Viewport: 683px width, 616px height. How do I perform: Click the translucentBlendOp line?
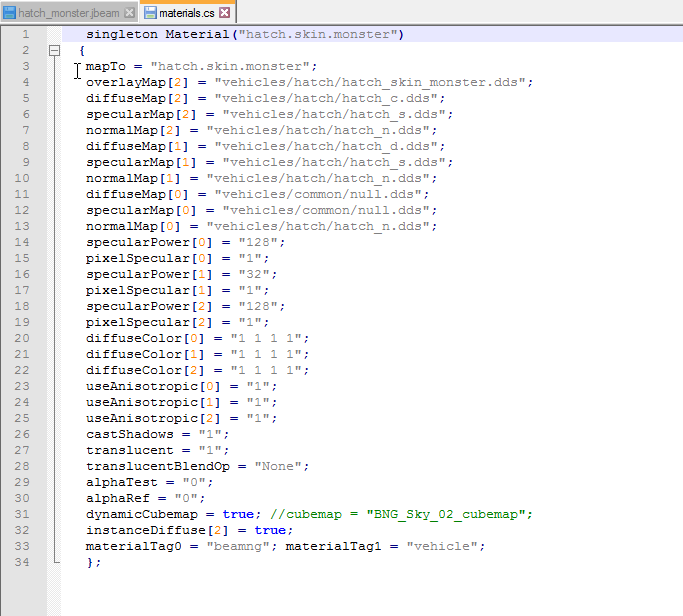(x=197, y=467)
